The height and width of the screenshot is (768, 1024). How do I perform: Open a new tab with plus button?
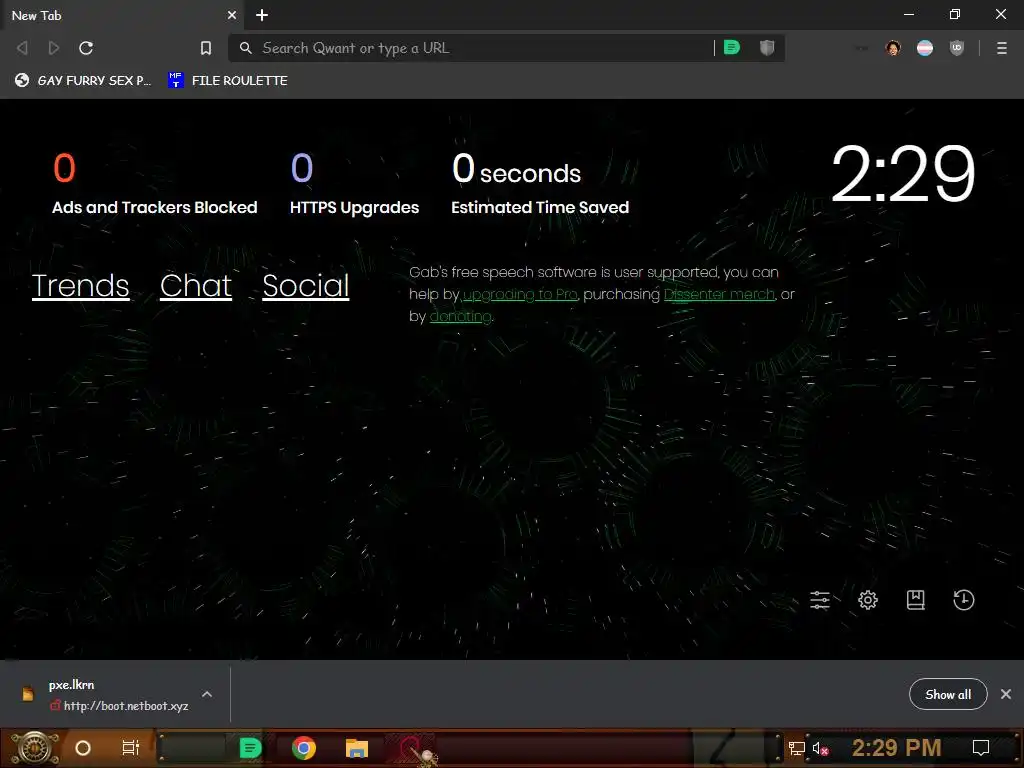coord(262,15)
